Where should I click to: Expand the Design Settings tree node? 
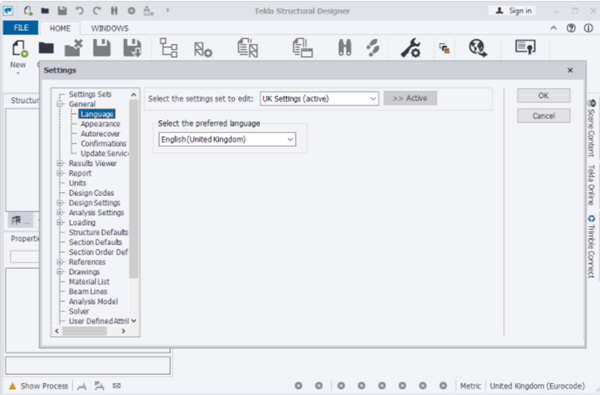click(60, 203)
